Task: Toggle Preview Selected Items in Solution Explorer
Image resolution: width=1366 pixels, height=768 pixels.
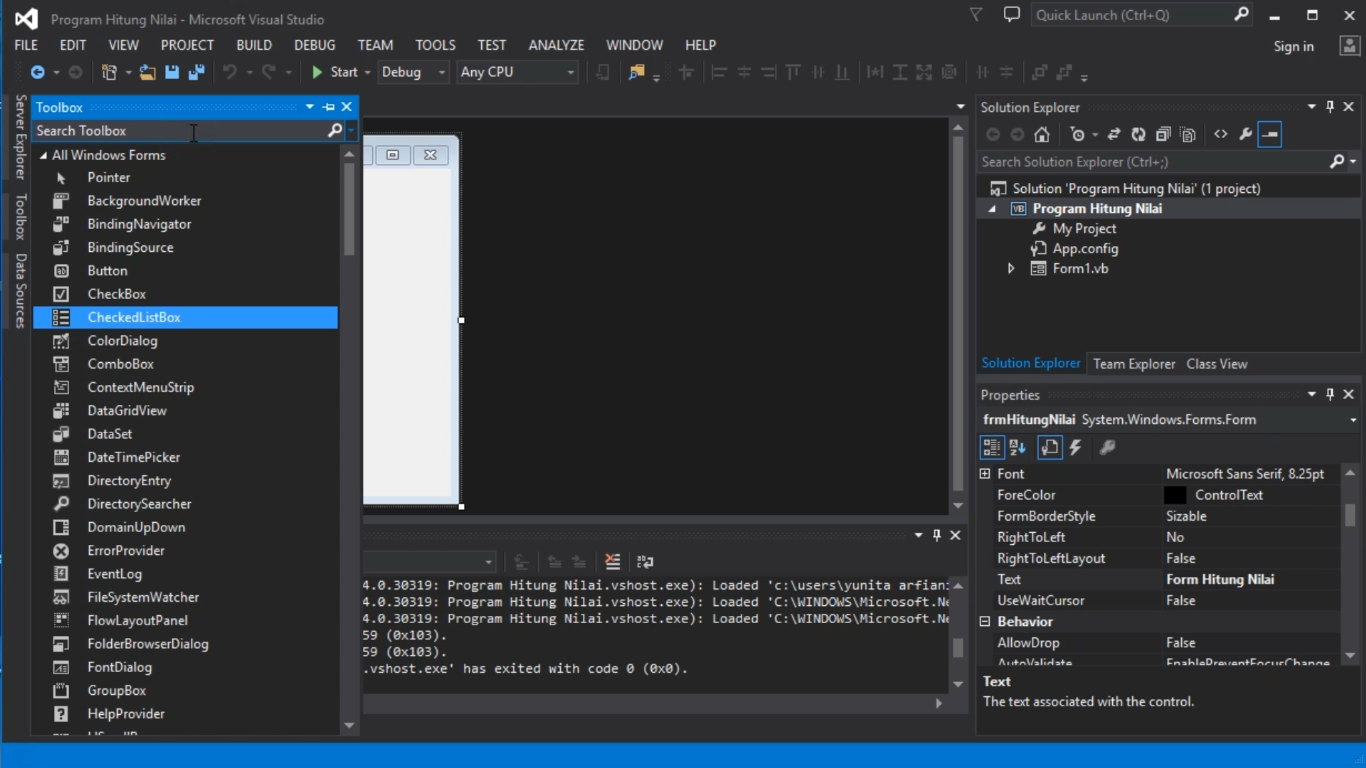Action: (1270, 134)
